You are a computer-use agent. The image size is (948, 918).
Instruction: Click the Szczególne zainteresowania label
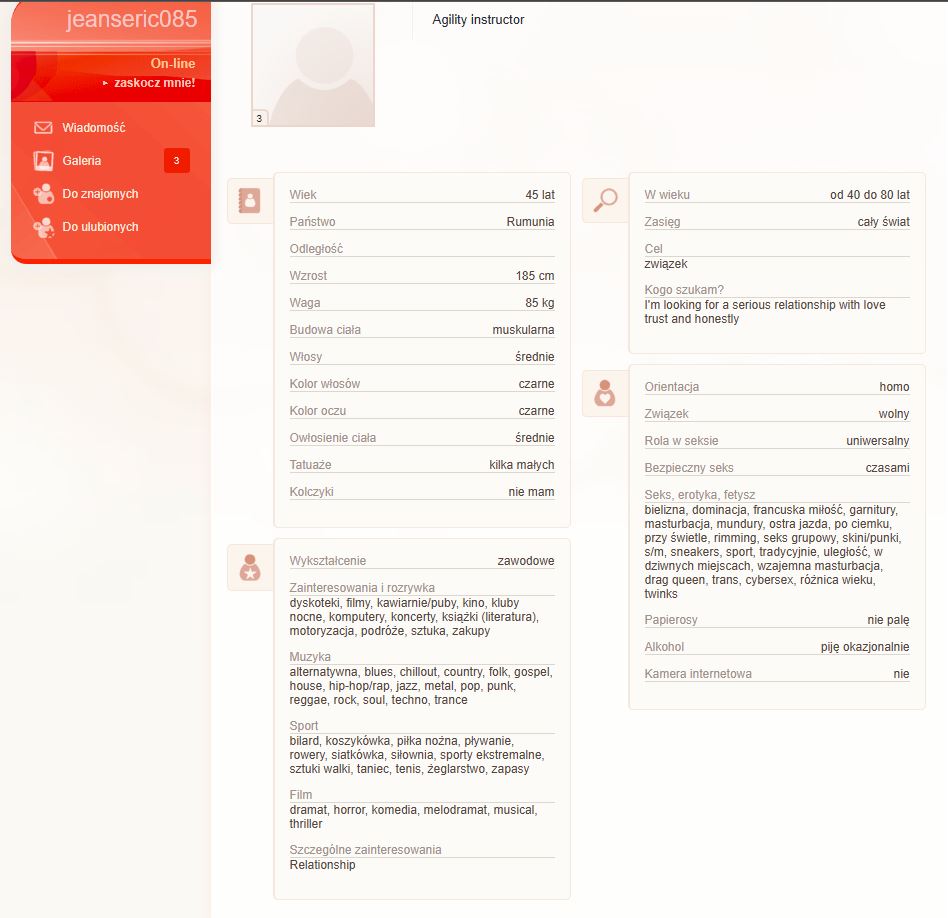(x=365, y=850)
